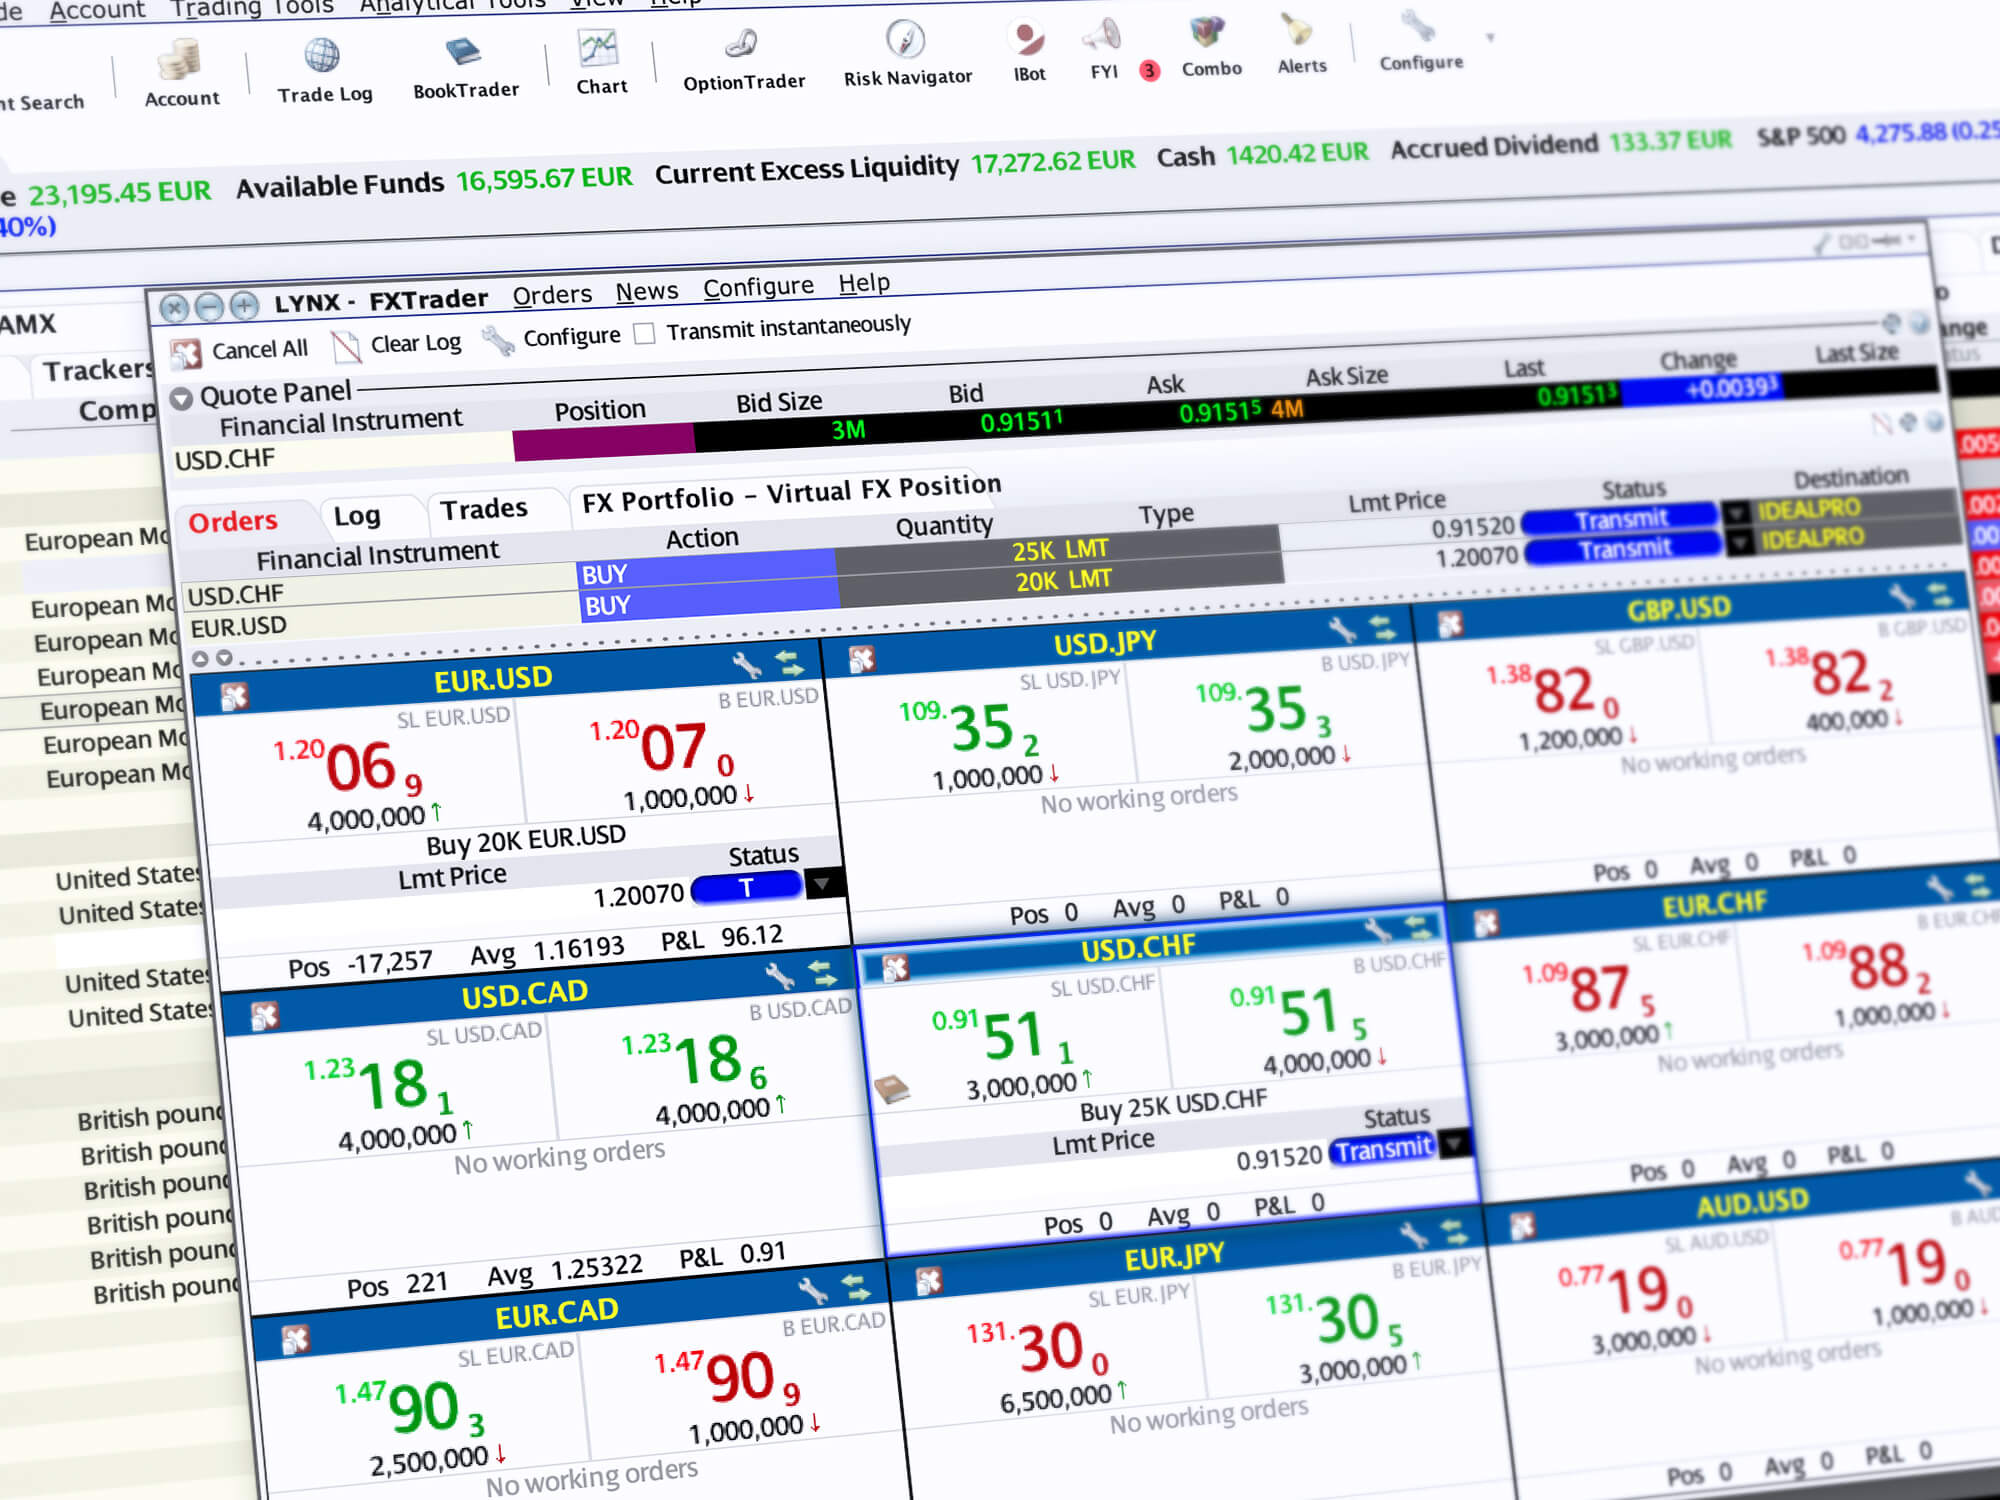
Task: Open FYI notifications
Action: click(x=1103, y=50)
